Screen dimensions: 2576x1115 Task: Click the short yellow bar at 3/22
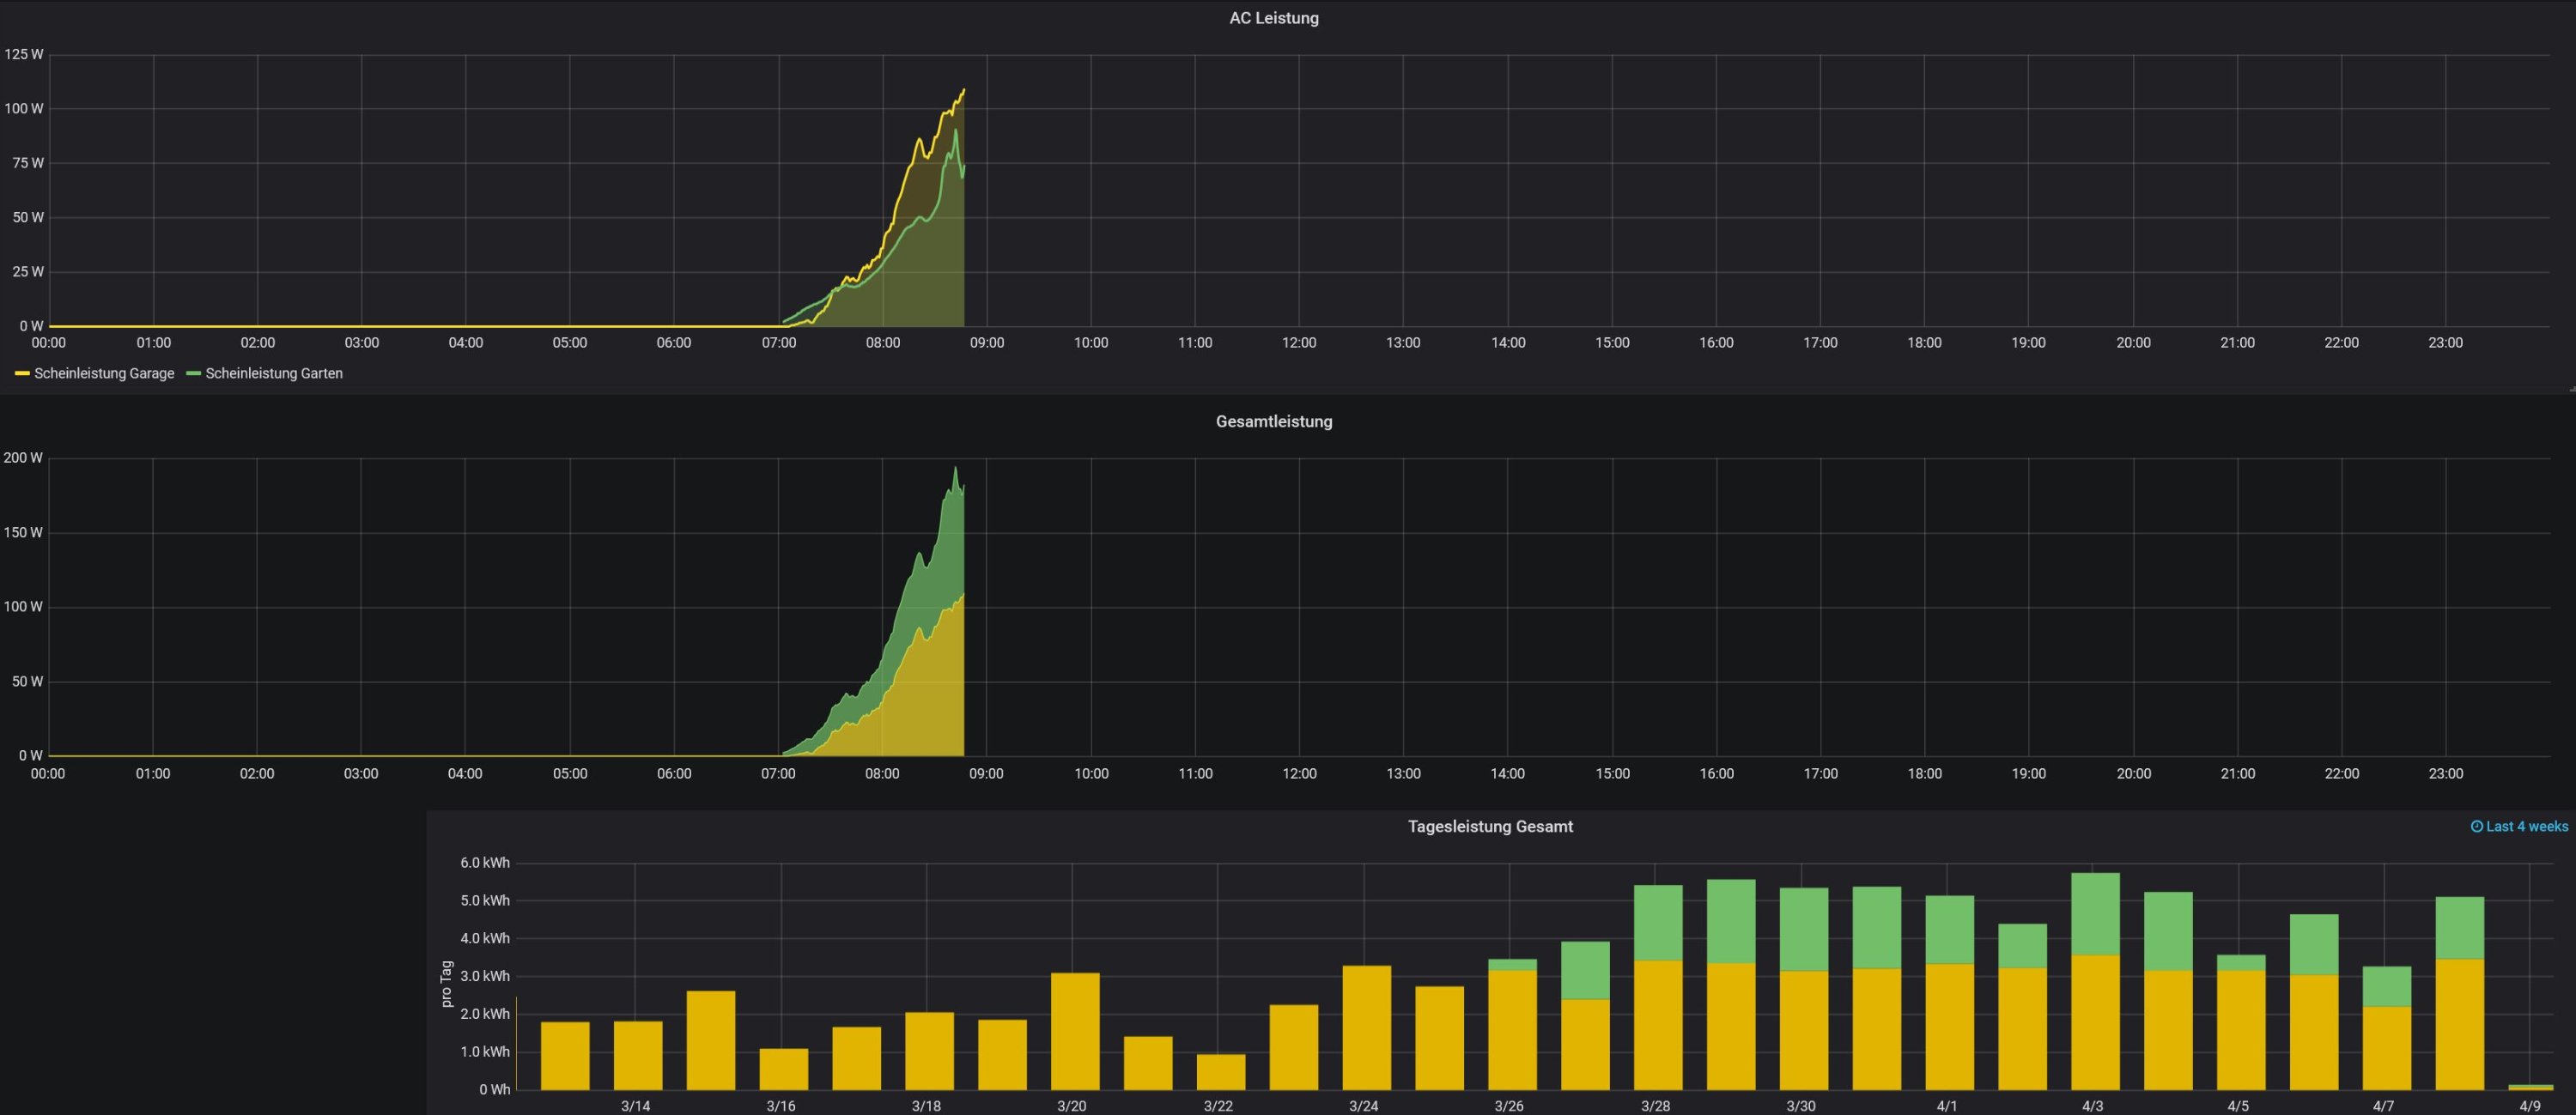[x=1221, y=1072]
